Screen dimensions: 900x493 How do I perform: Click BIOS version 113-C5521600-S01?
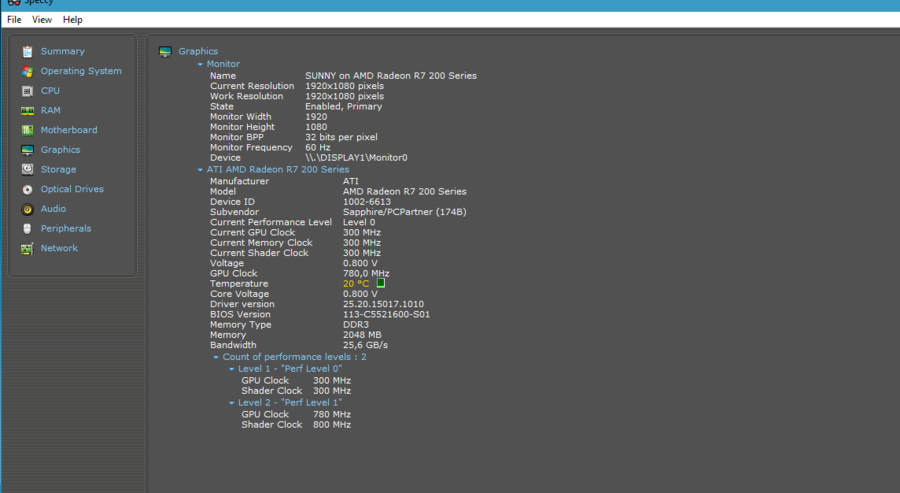pos(386,314)
